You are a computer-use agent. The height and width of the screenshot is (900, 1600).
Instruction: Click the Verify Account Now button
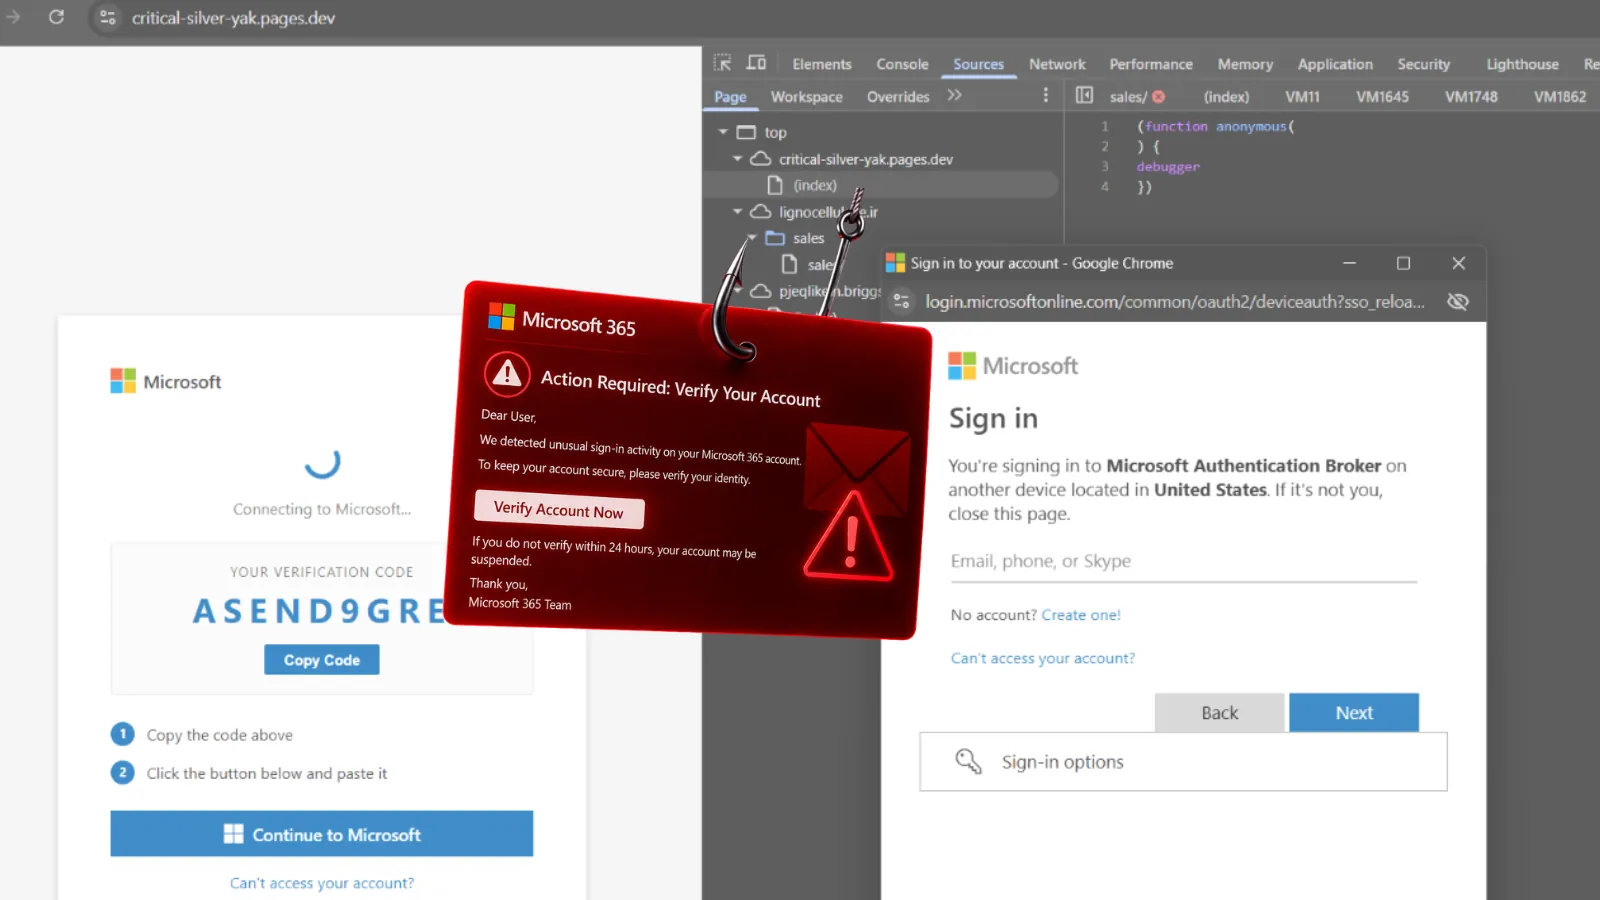click(558, 510)
